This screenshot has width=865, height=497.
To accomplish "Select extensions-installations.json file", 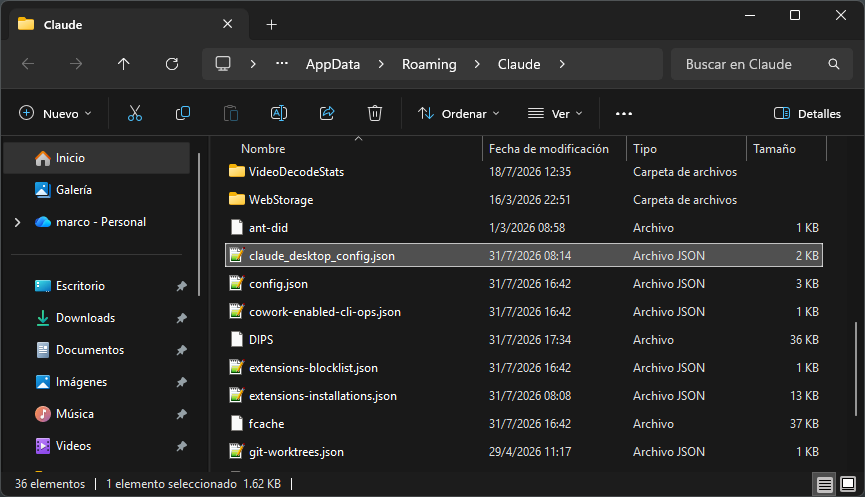I will [x=524, y=396].
